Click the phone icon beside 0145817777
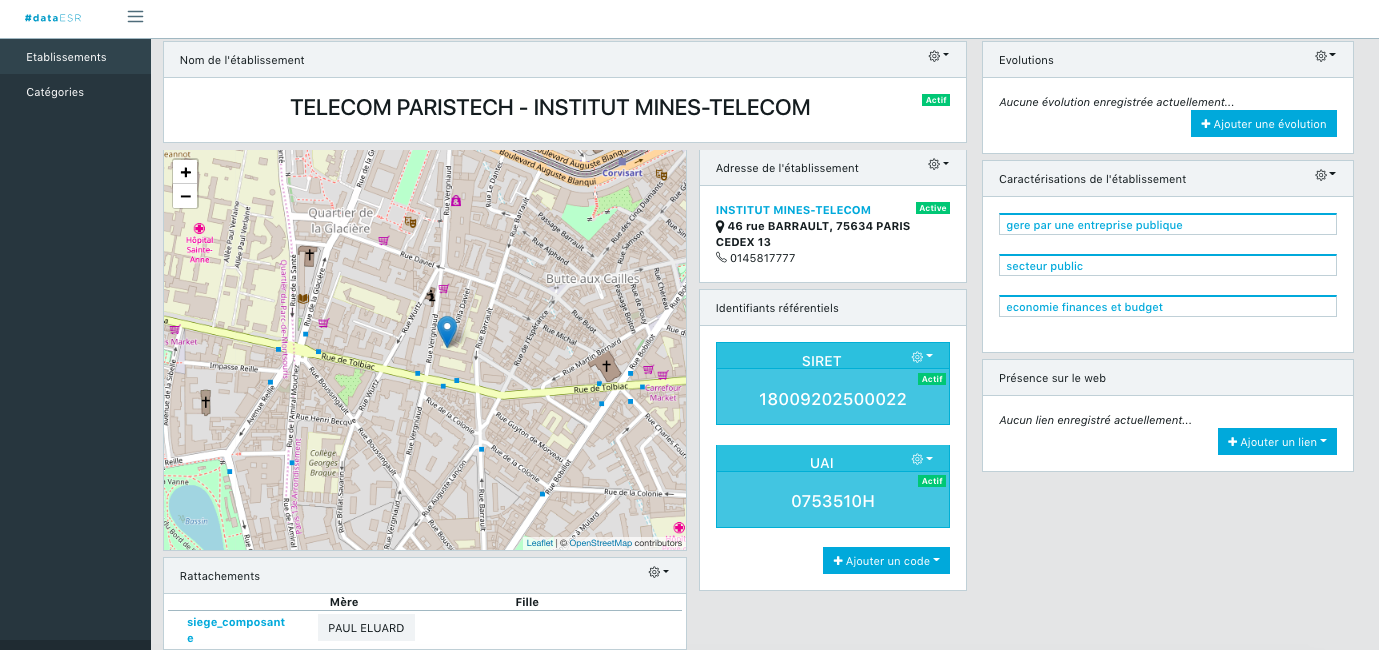This screenshot has width=1379, height=650. 721,258
